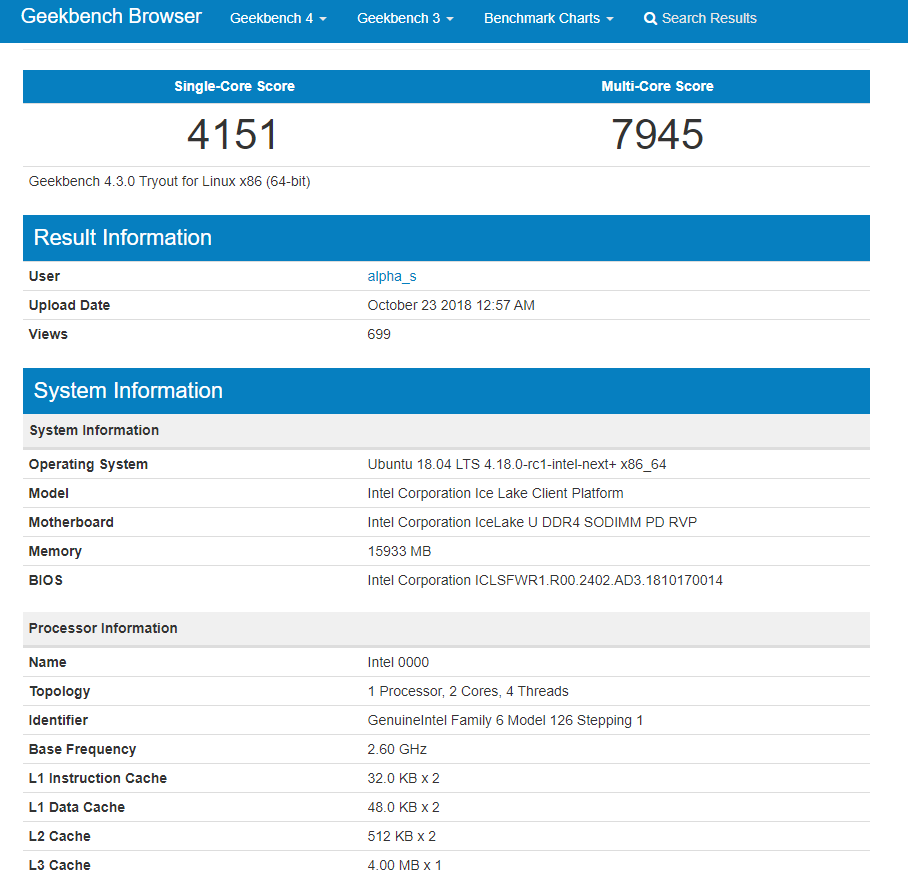The image size is (908, 896).
Task: Click the User row label
Action: [x=45, y=276]
